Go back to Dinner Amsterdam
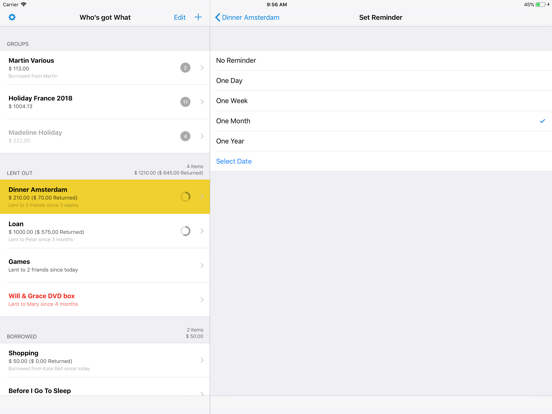 click(x=247, y=17)
